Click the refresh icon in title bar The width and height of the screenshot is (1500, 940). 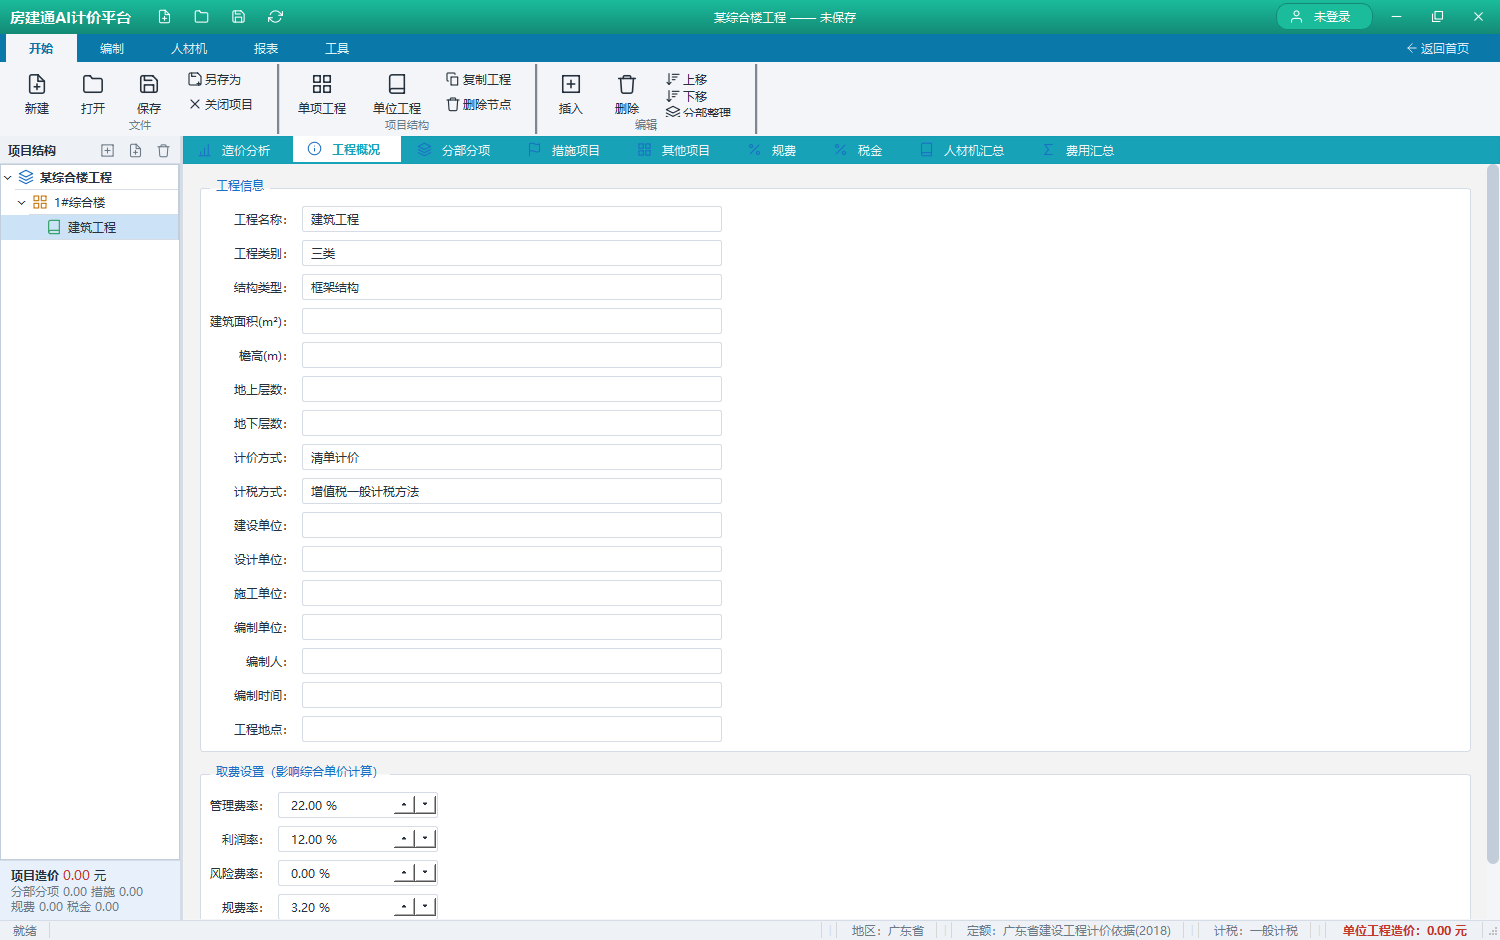(x=275, y=17)
